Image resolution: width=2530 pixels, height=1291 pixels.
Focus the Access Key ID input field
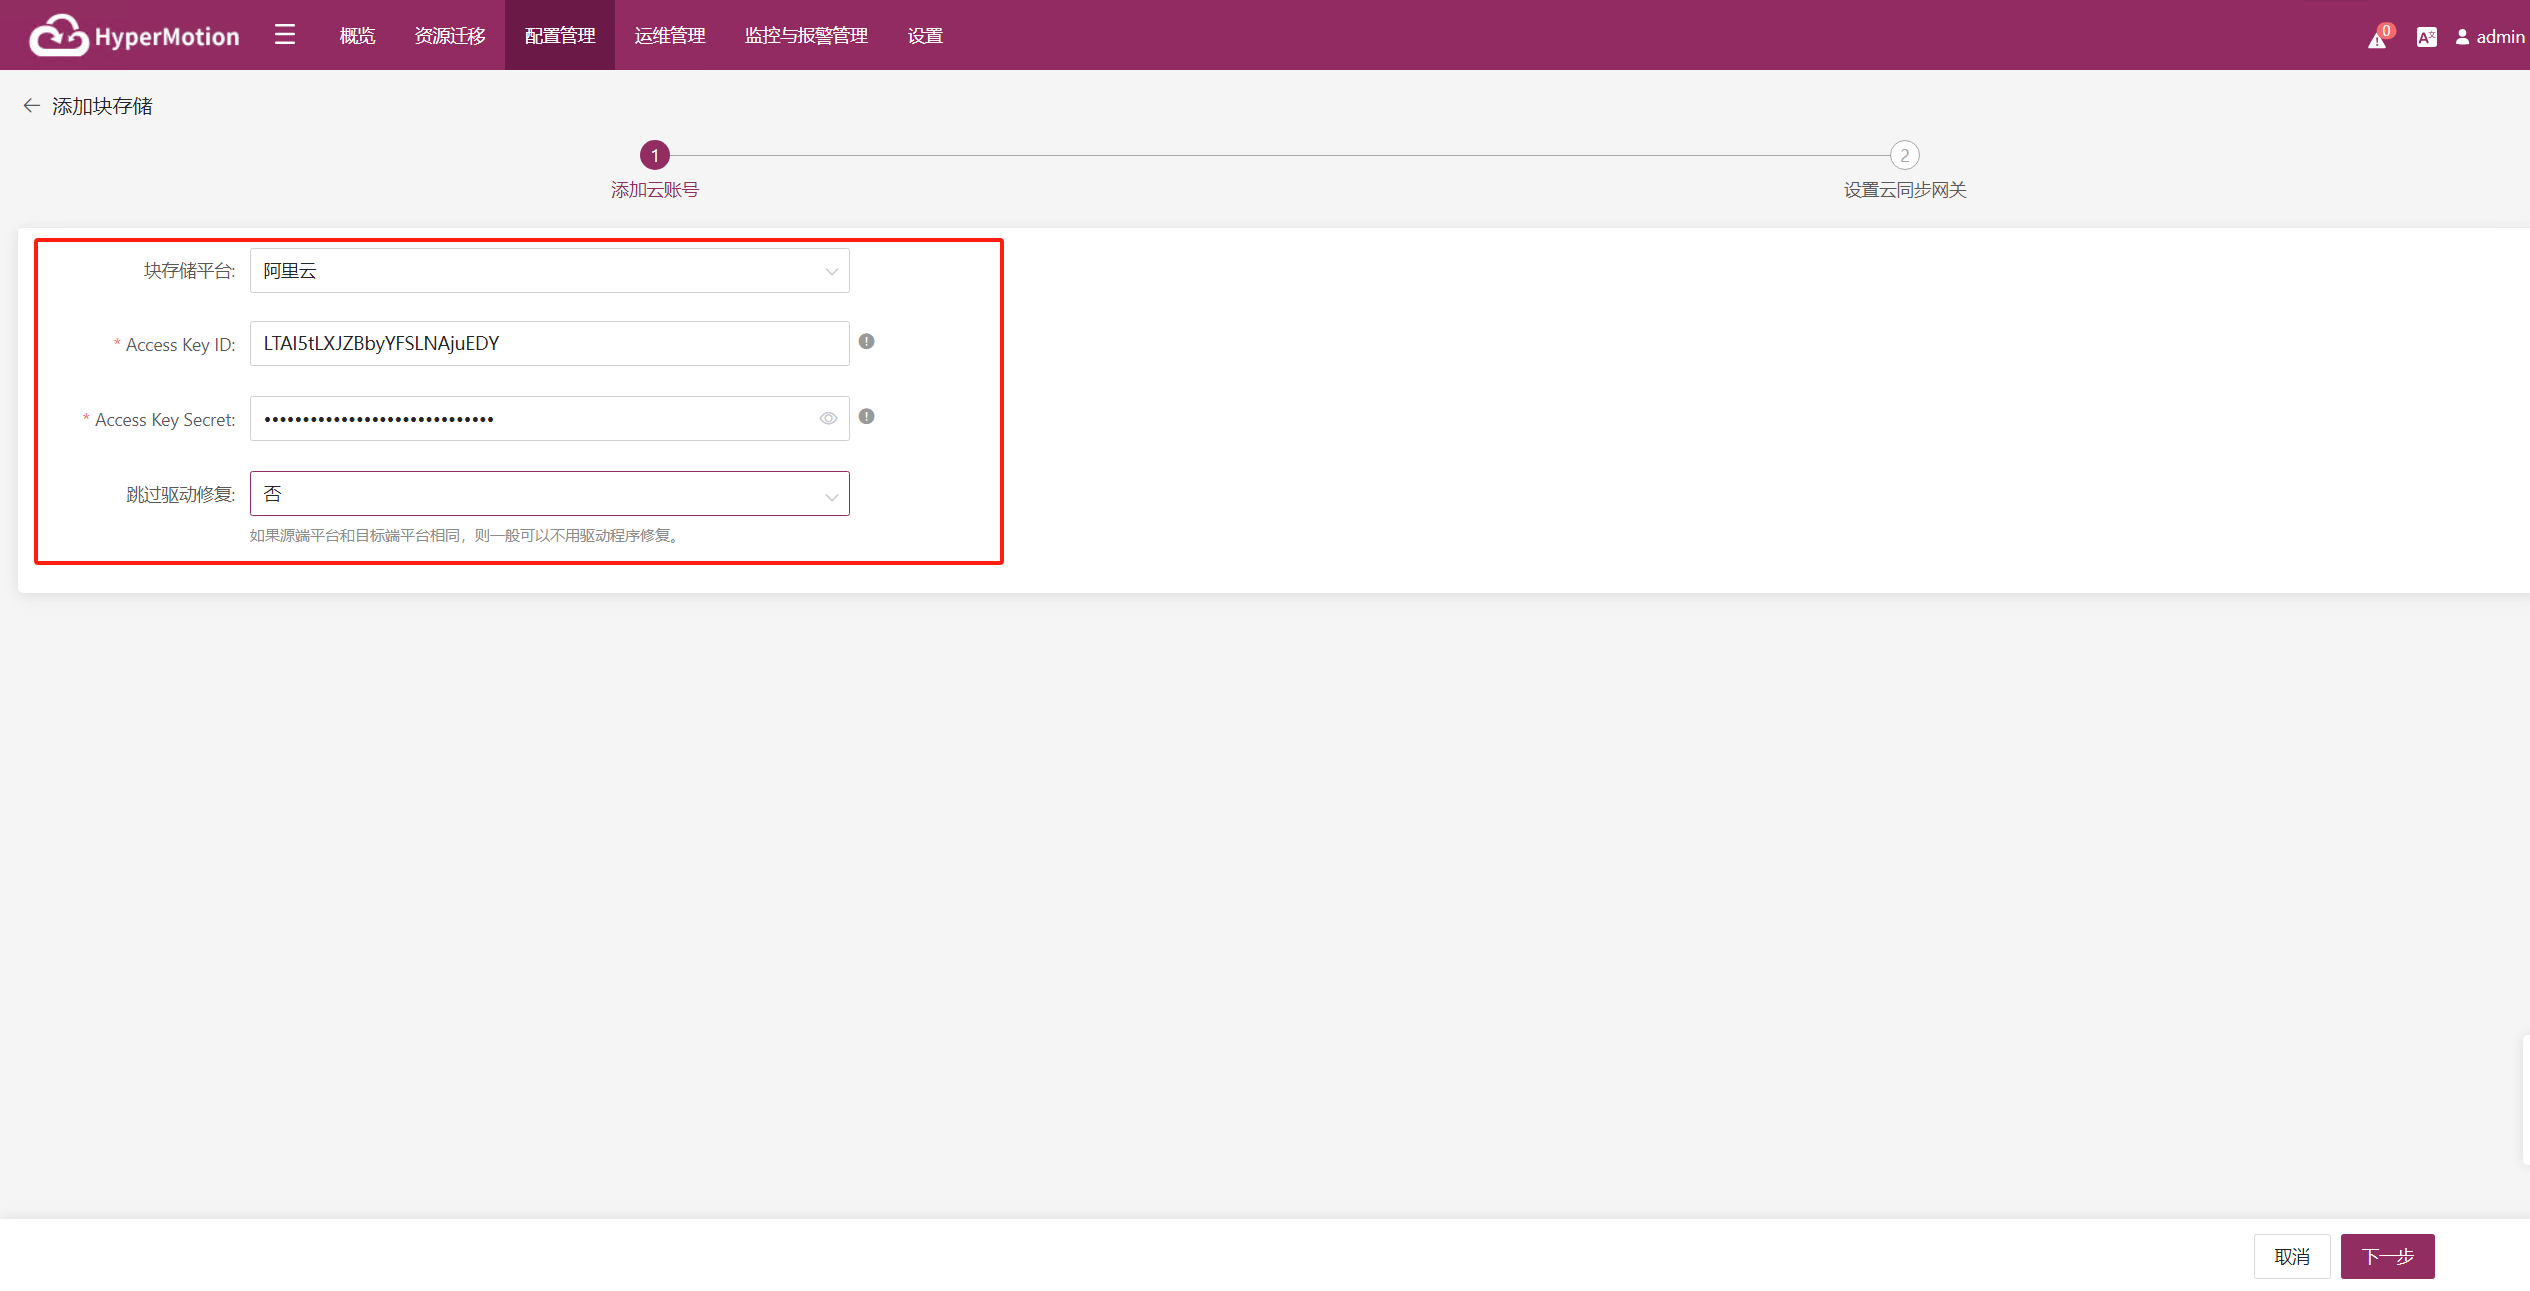549,343
